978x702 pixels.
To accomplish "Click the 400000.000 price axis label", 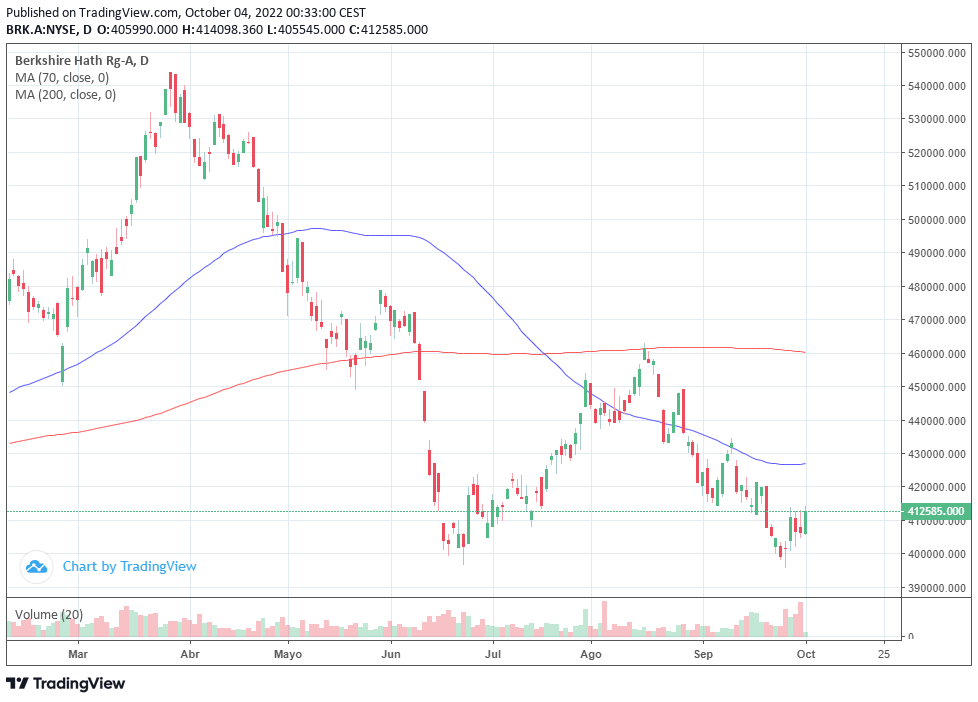I will coord(936,554).
